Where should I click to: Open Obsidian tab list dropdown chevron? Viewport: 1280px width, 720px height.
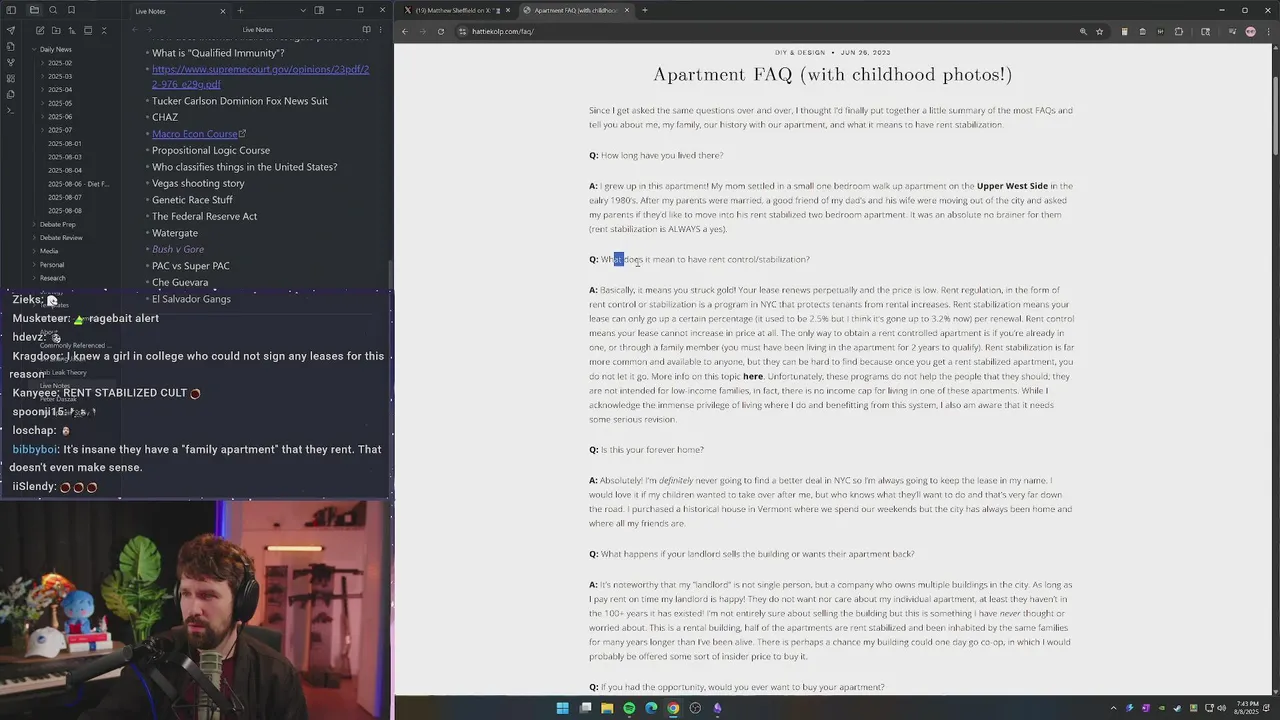(x=303, y=10)
